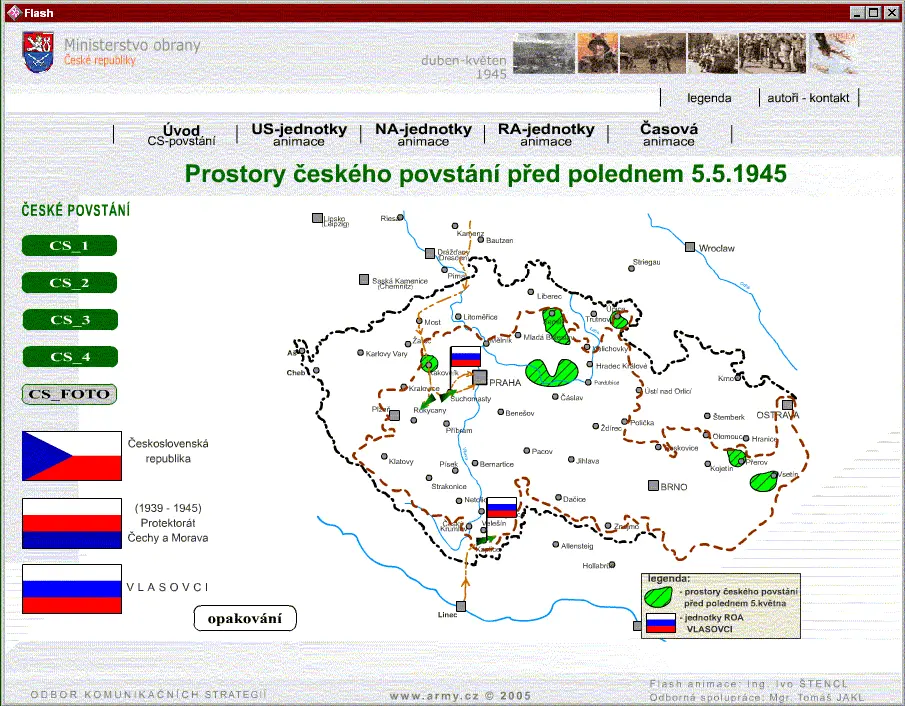
Task: Click the Wrocław city square marker
Action: [690, 247]
